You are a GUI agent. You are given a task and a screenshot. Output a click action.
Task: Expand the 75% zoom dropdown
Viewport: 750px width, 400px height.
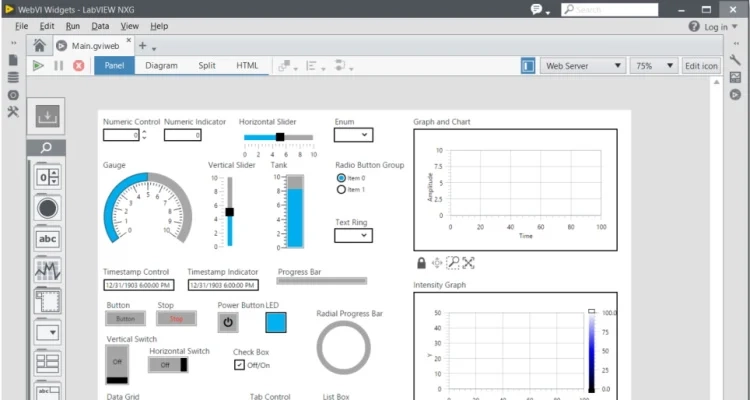[653, 66]
